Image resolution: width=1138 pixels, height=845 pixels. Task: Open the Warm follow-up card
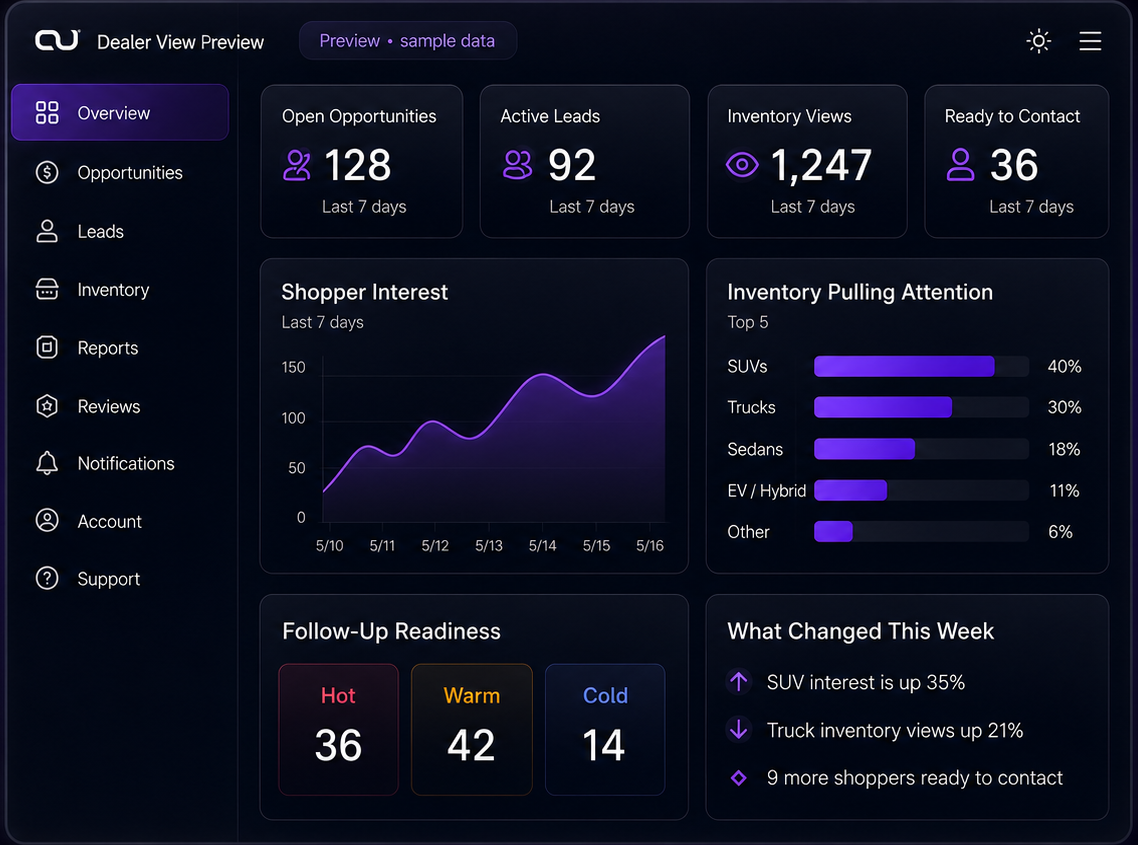[472, 729]
